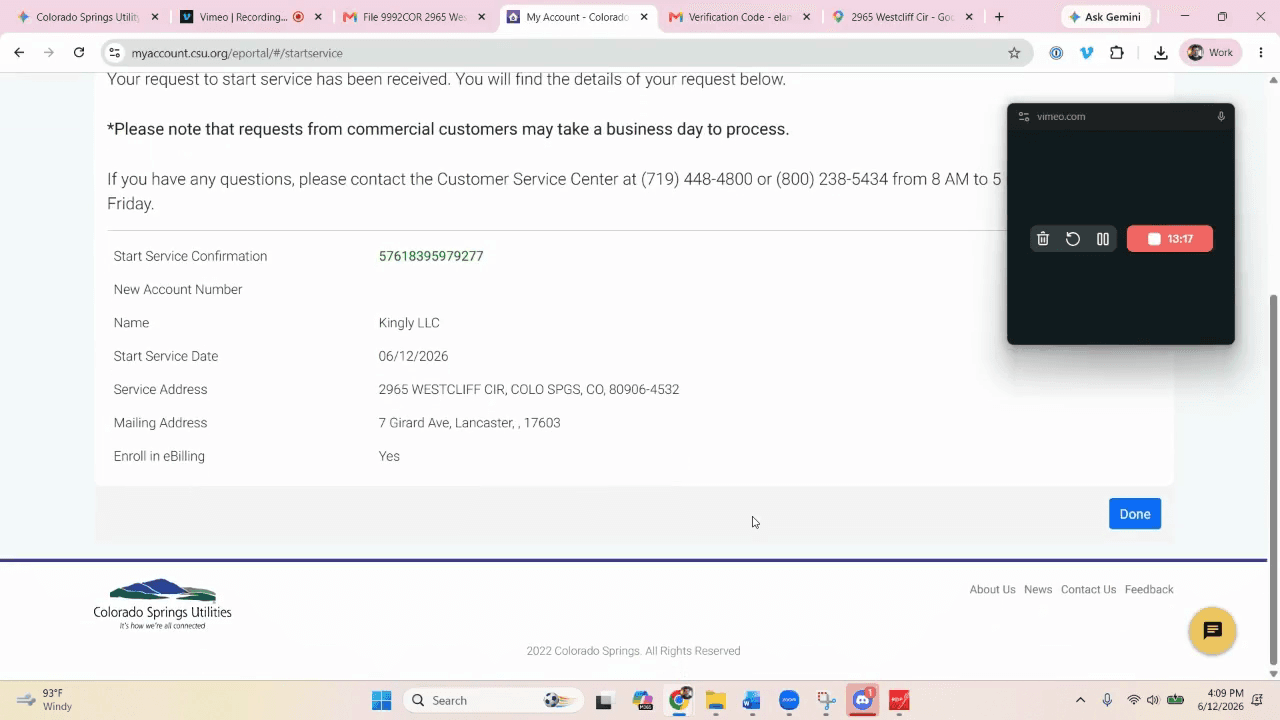This screenshot has width=1280, height=720.
Task: Open the News footer link
Action: click(x=1038, y=589)
